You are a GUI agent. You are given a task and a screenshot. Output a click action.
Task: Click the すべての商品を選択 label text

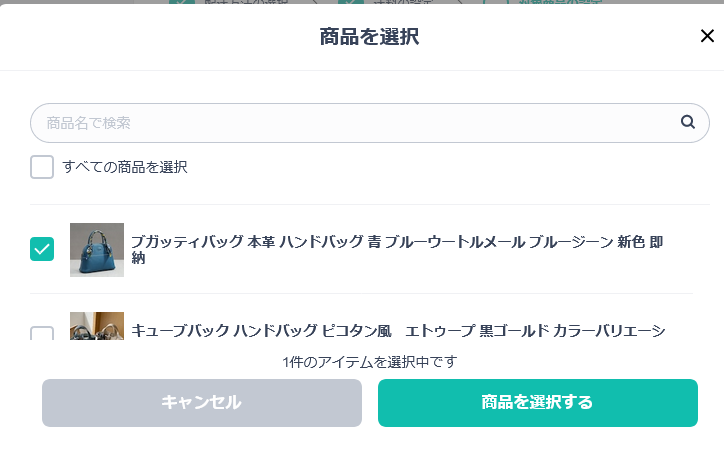pos(125,167)
